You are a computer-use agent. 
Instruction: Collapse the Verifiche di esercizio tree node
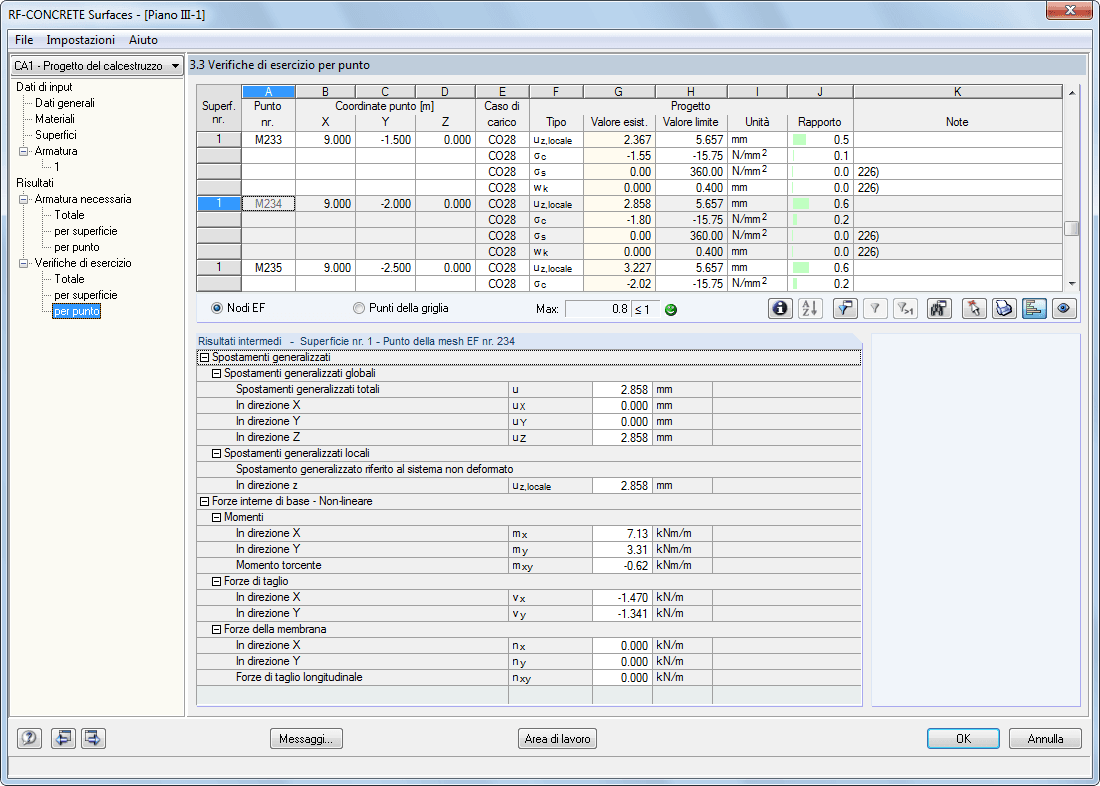tap(24, 263)
